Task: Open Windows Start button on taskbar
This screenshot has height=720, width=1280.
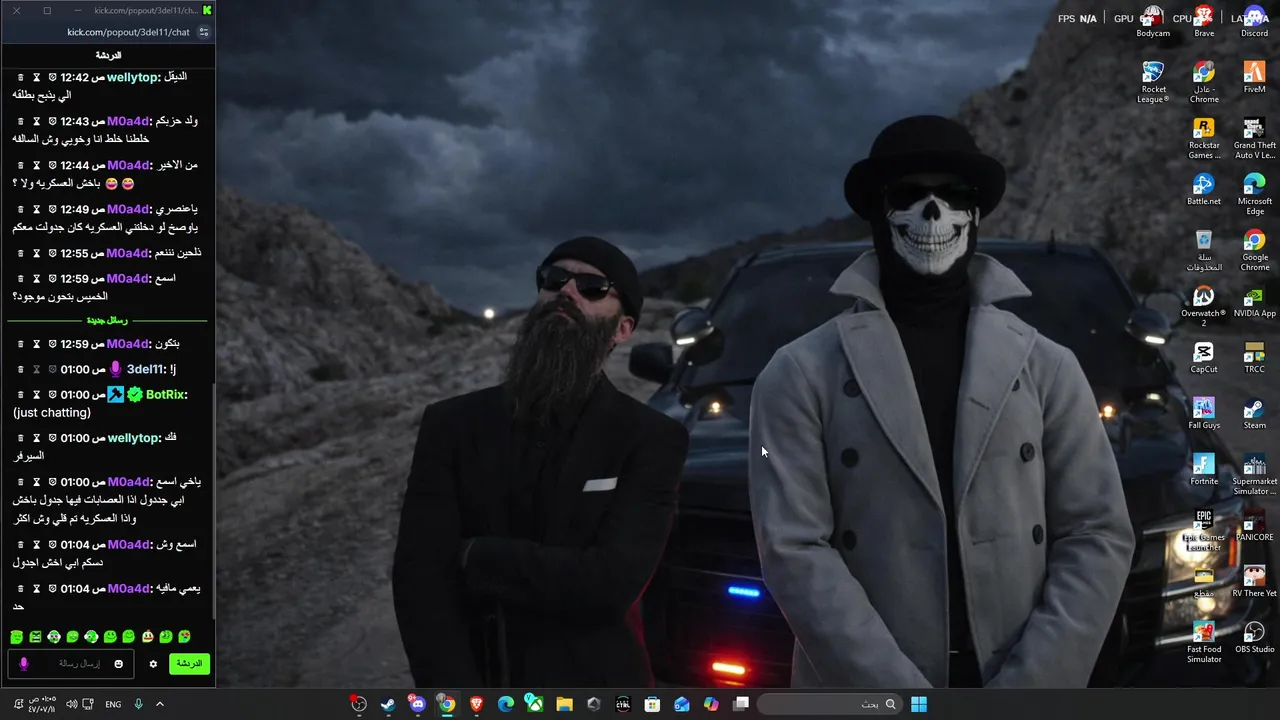Action: 919,704
